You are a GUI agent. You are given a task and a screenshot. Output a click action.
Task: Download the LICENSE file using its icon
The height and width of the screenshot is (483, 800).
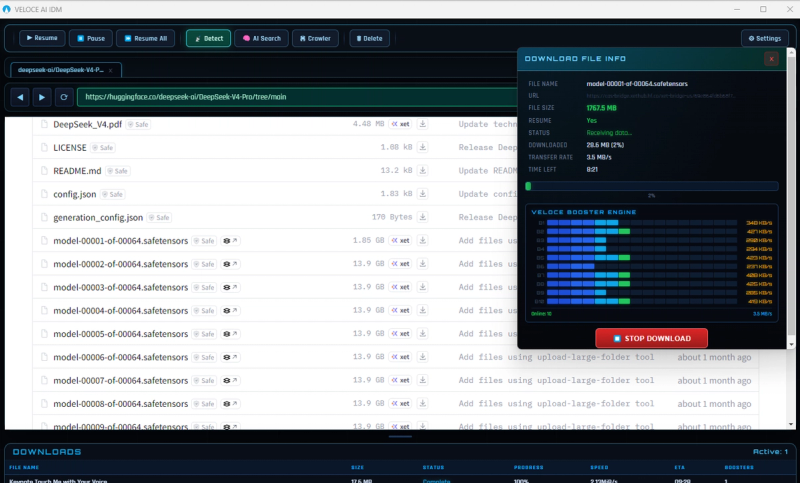[422, 147]
